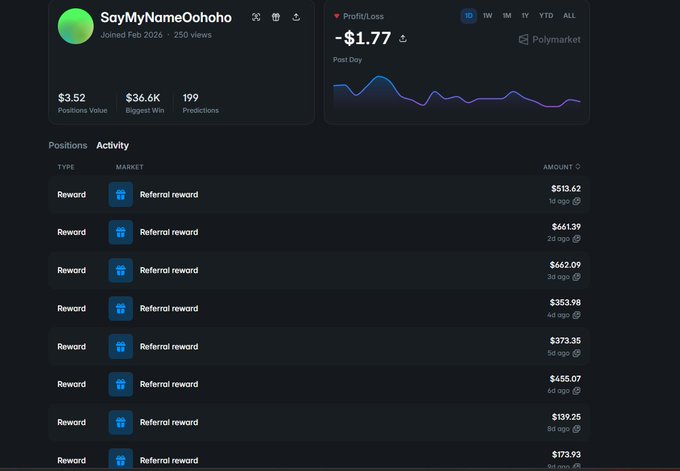Open the Activity tab
The image size is (680, 471).
112,145
